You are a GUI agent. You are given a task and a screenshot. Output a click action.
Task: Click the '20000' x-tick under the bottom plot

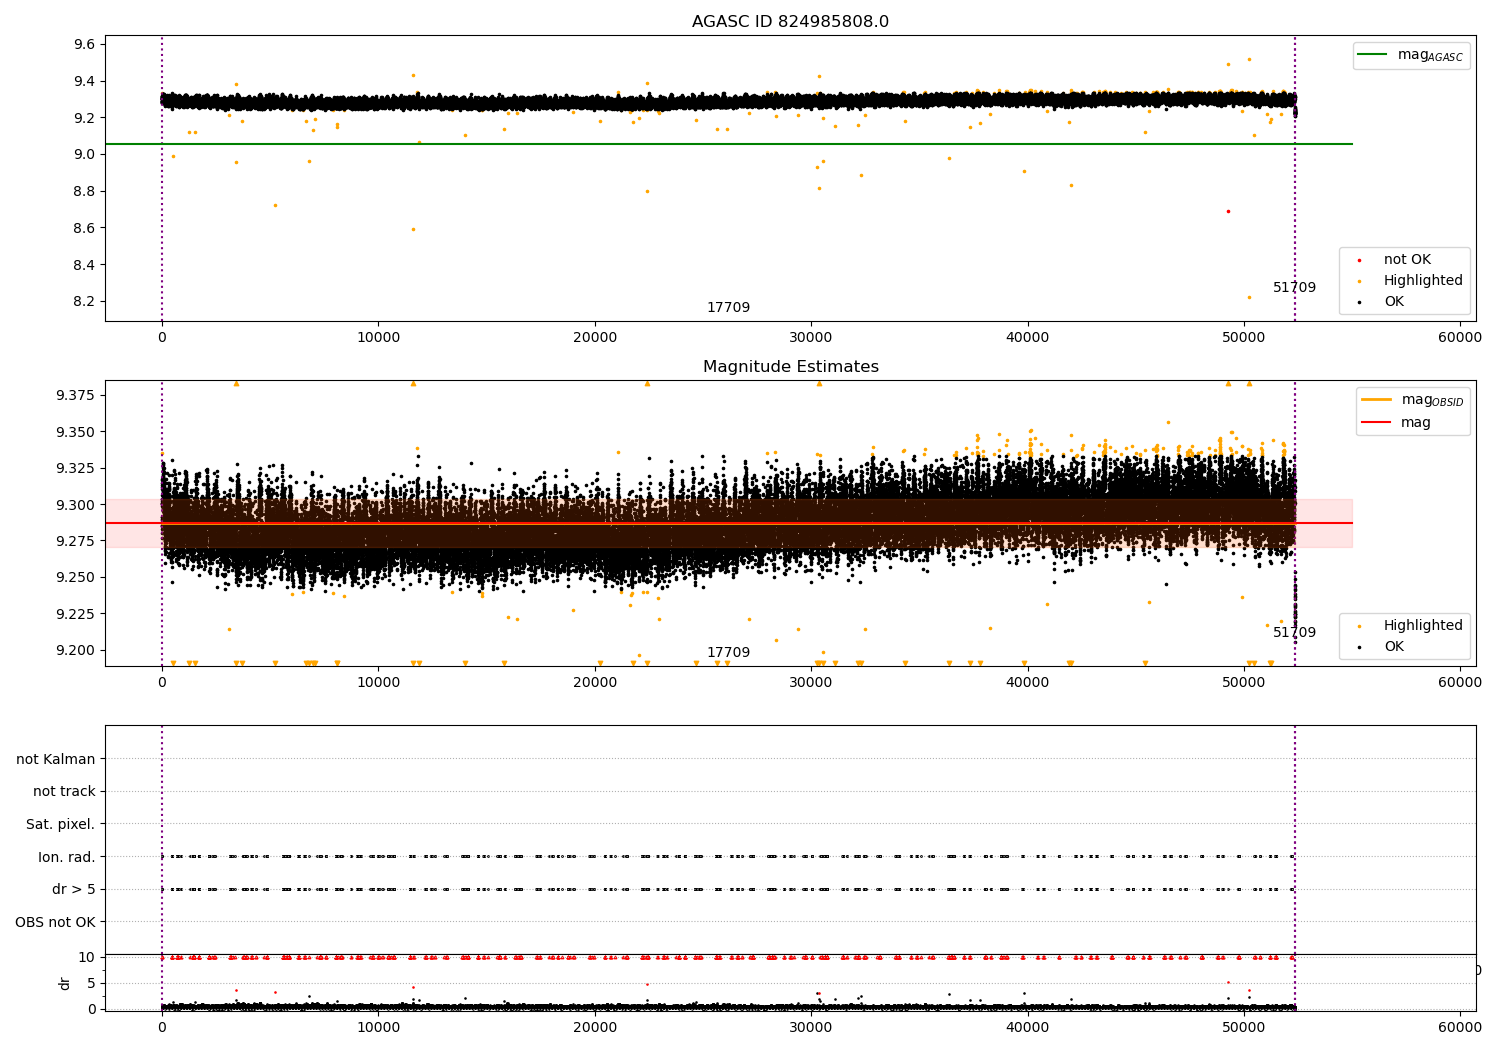595,1027
